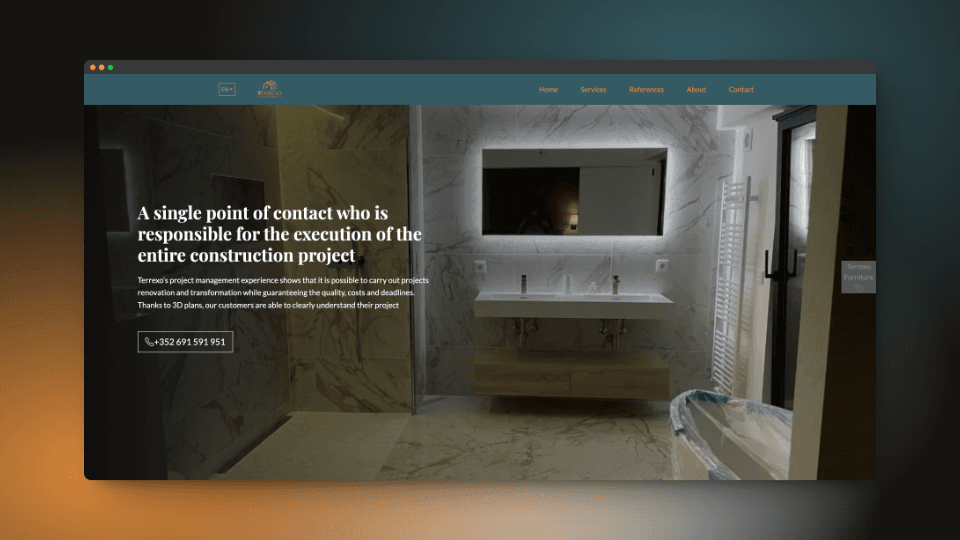Select Contact in the navigation bar
This screenshot has width=960, height=540.
click(x=741, y=90)
